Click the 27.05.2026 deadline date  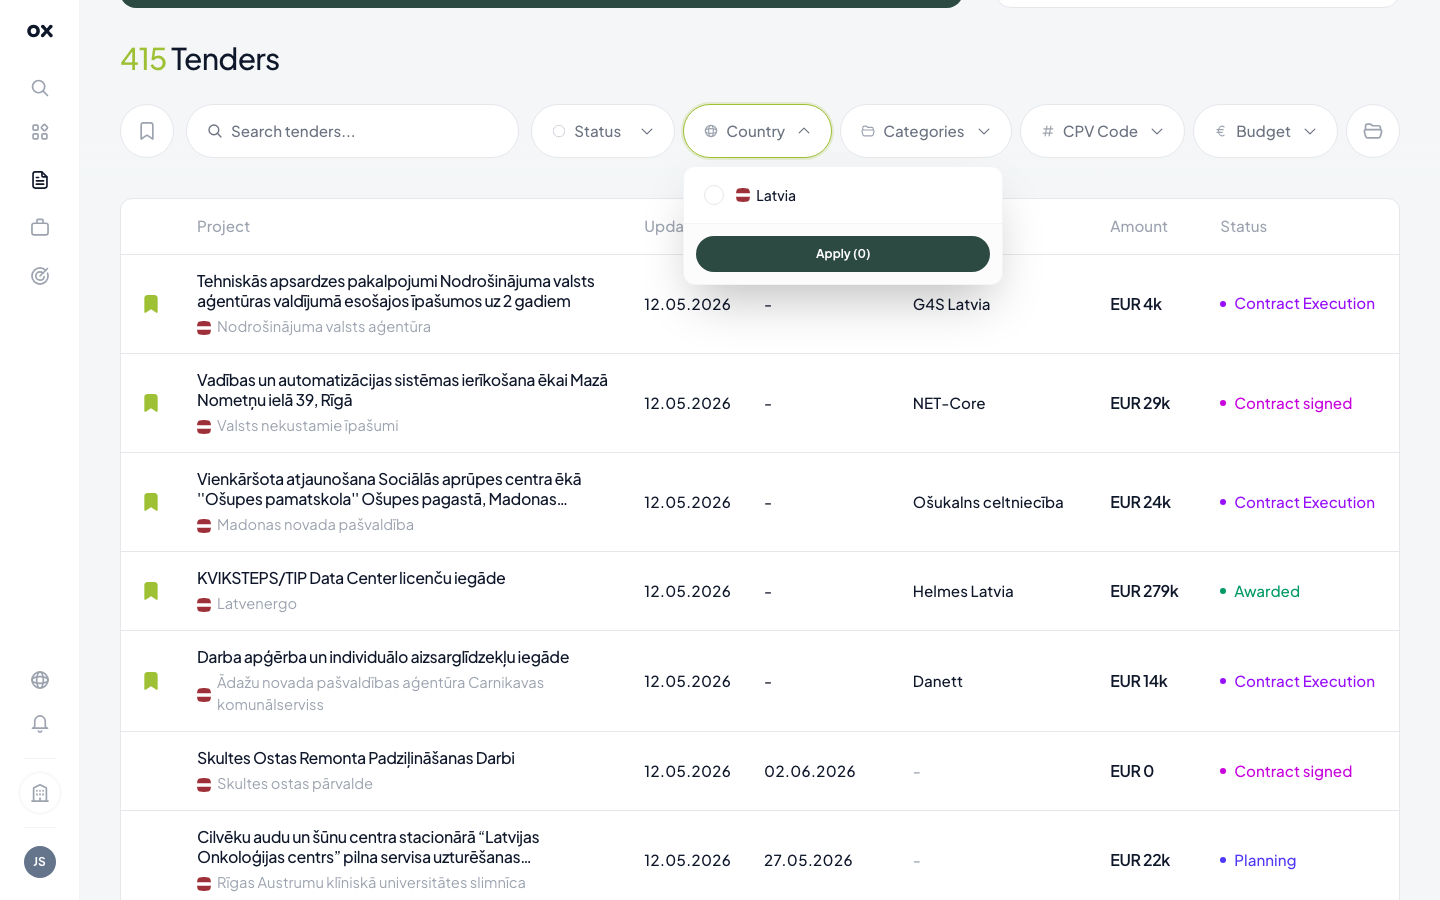808,860
